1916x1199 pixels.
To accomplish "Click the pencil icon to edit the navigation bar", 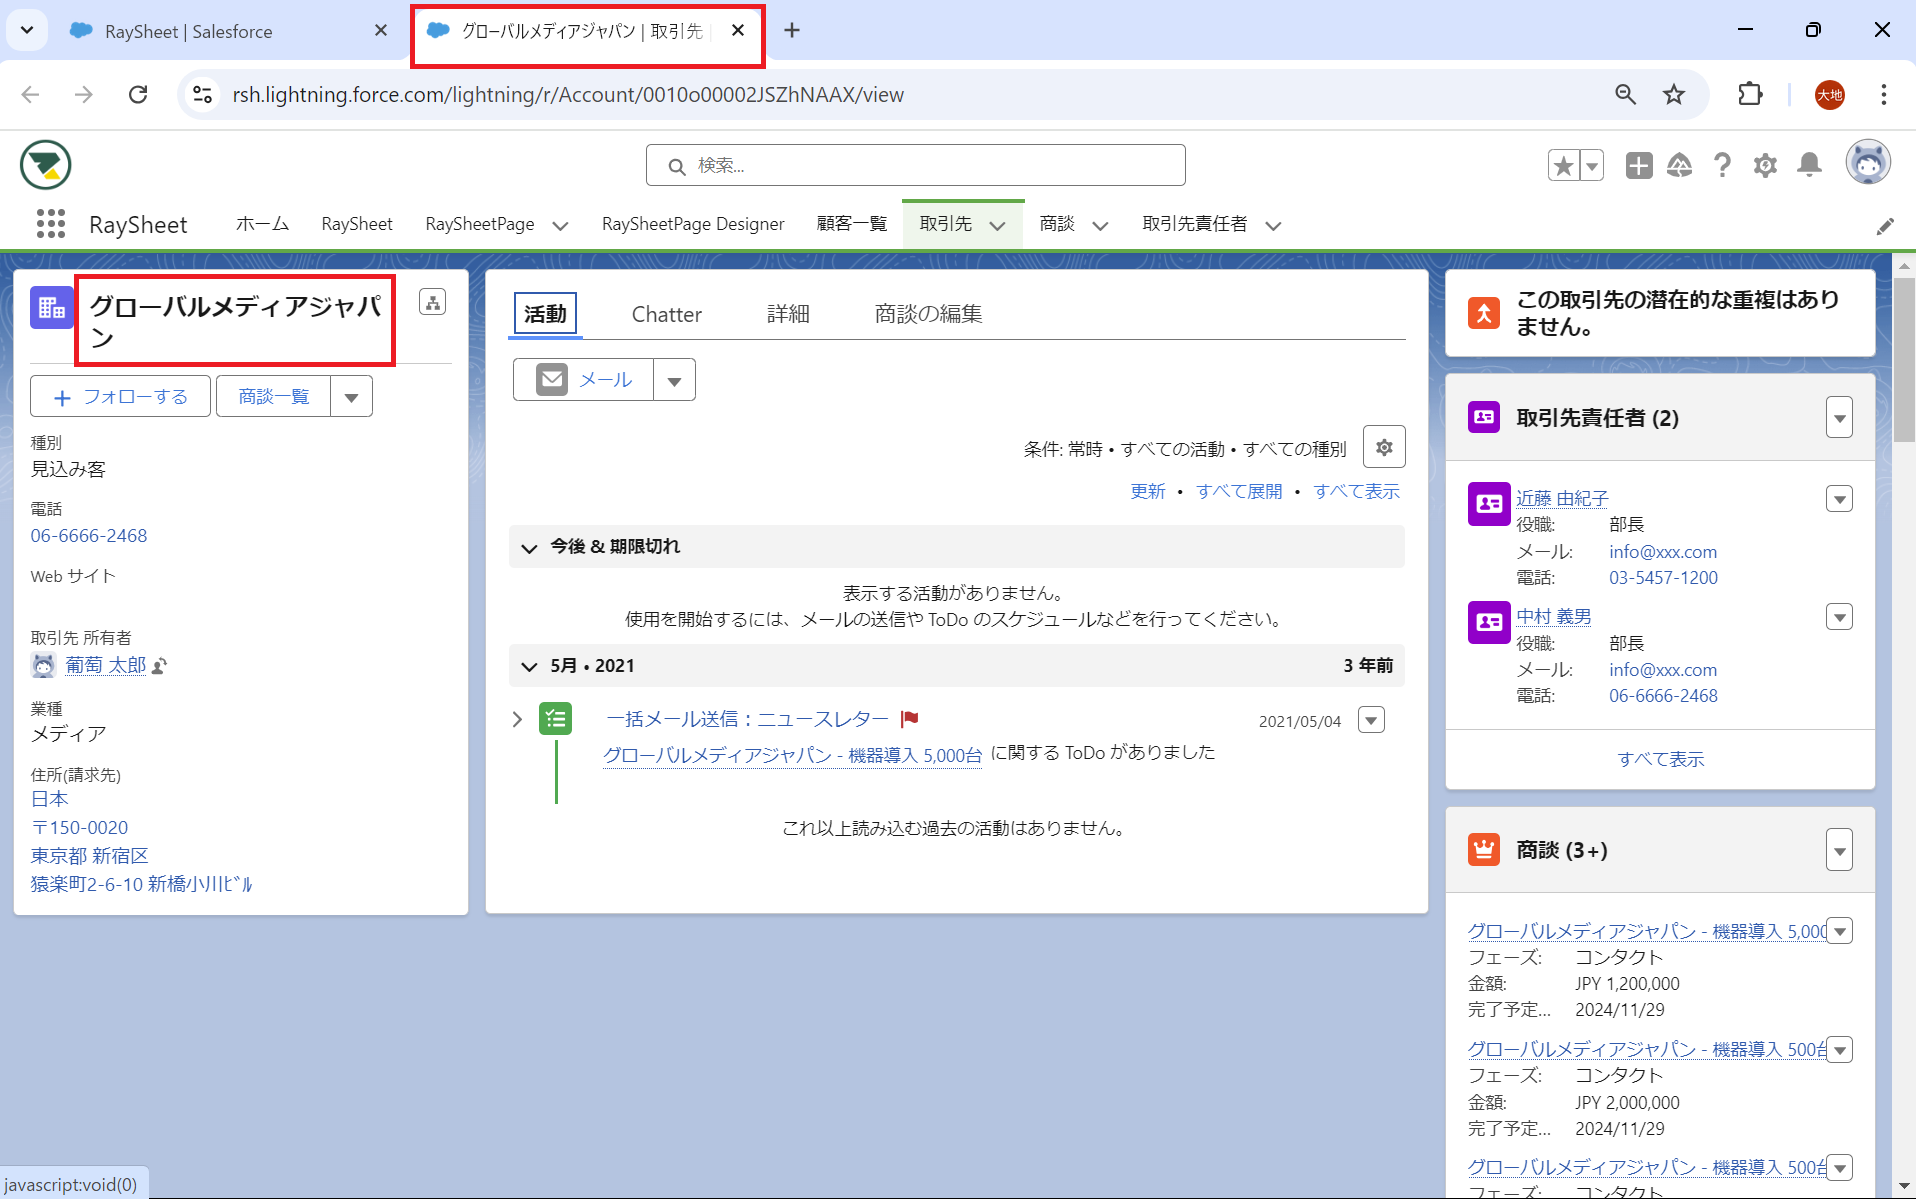I will point(1885,226).
